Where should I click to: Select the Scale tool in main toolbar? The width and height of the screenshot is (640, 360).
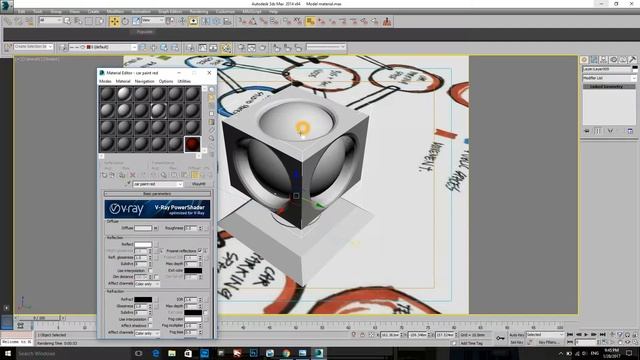coord(136,21)
